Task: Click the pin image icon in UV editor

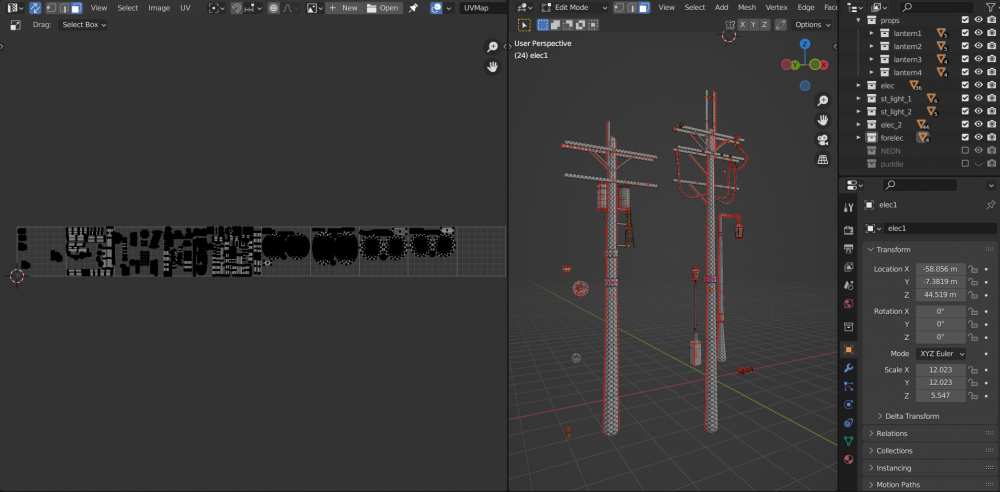Action: (x=413, y=8)
